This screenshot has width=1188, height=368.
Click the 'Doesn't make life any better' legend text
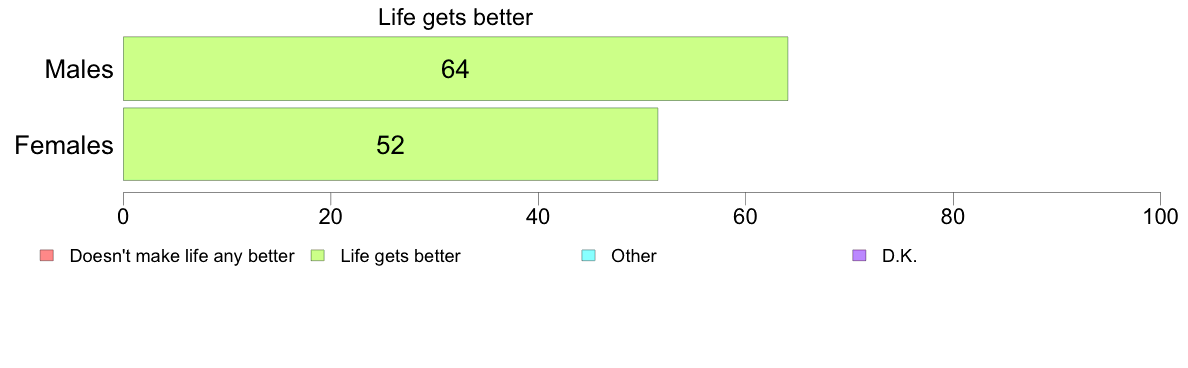[181, 256]
